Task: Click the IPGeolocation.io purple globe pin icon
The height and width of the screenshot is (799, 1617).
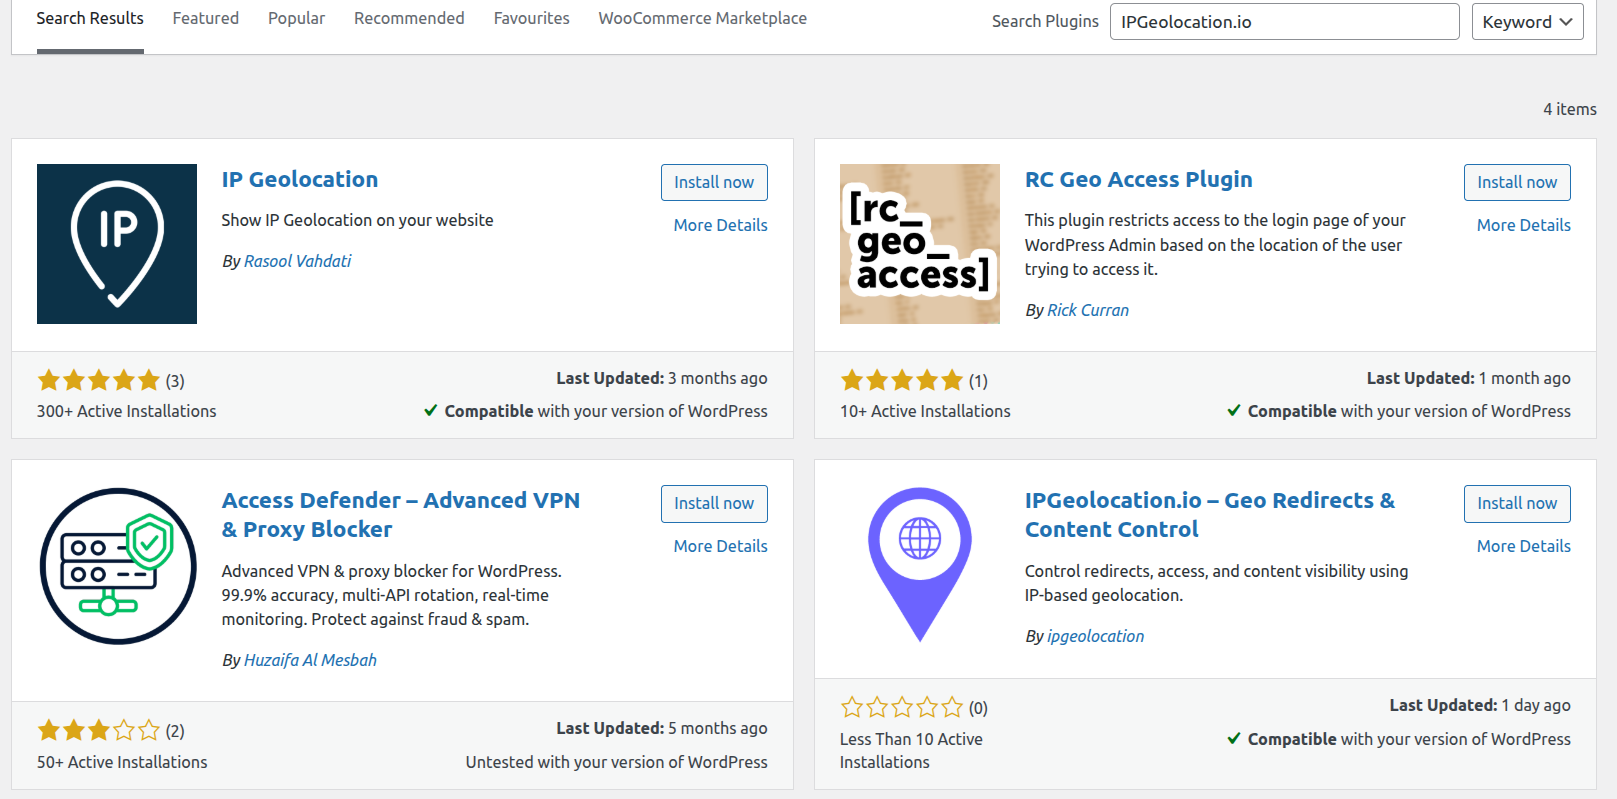Action: click(x=919, y=565)
